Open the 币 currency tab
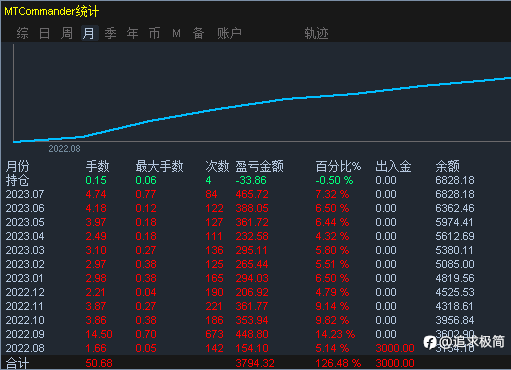This screenshot has width=511, height=370. pos(154,33)
